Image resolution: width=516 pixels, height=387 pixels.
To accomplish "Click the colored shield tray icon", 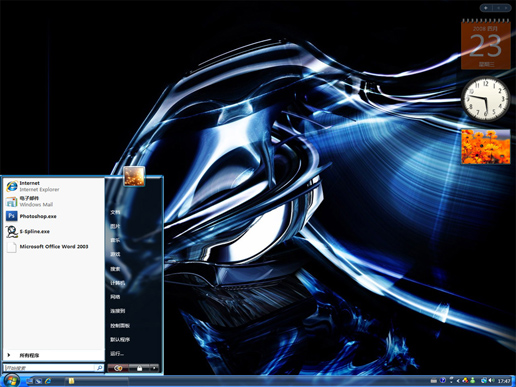I will point(465,380).
